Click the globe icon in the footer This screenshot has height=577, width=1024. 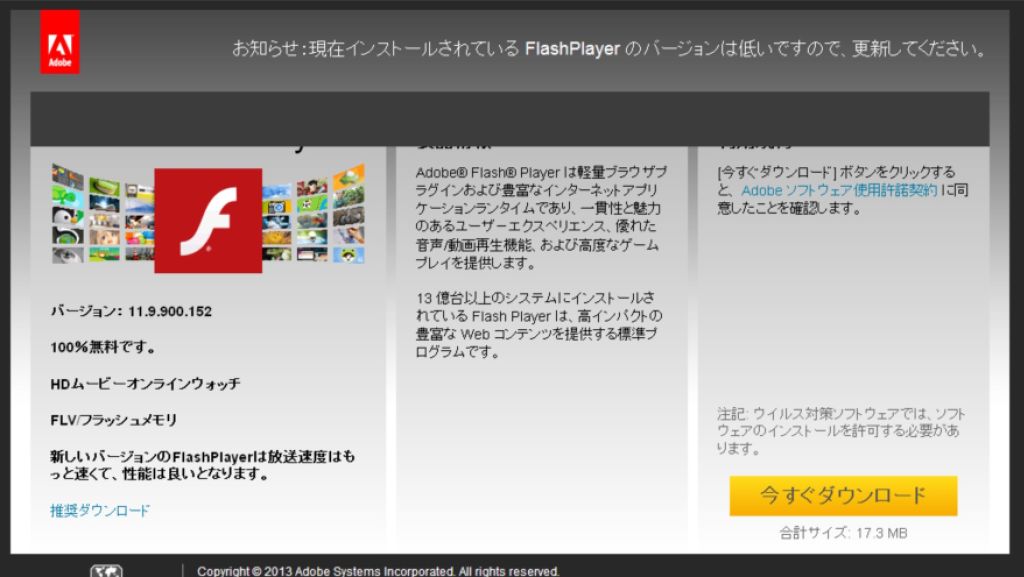106,571
